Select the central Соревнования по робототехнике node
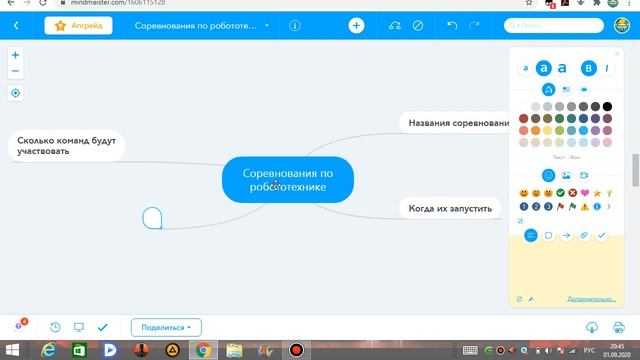This screenshot has width=640, height=360. pyautogui.click(x=288, y=180)
